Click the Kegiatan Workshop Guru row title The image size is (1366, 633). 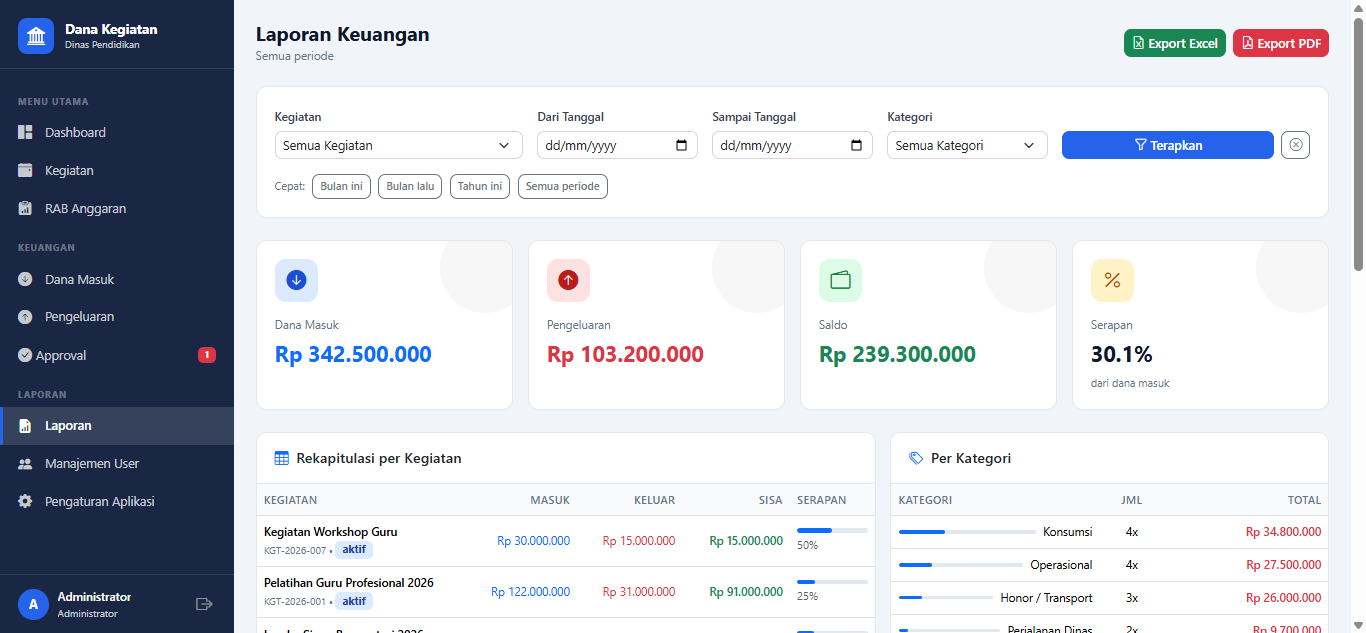tap(331, 532)
